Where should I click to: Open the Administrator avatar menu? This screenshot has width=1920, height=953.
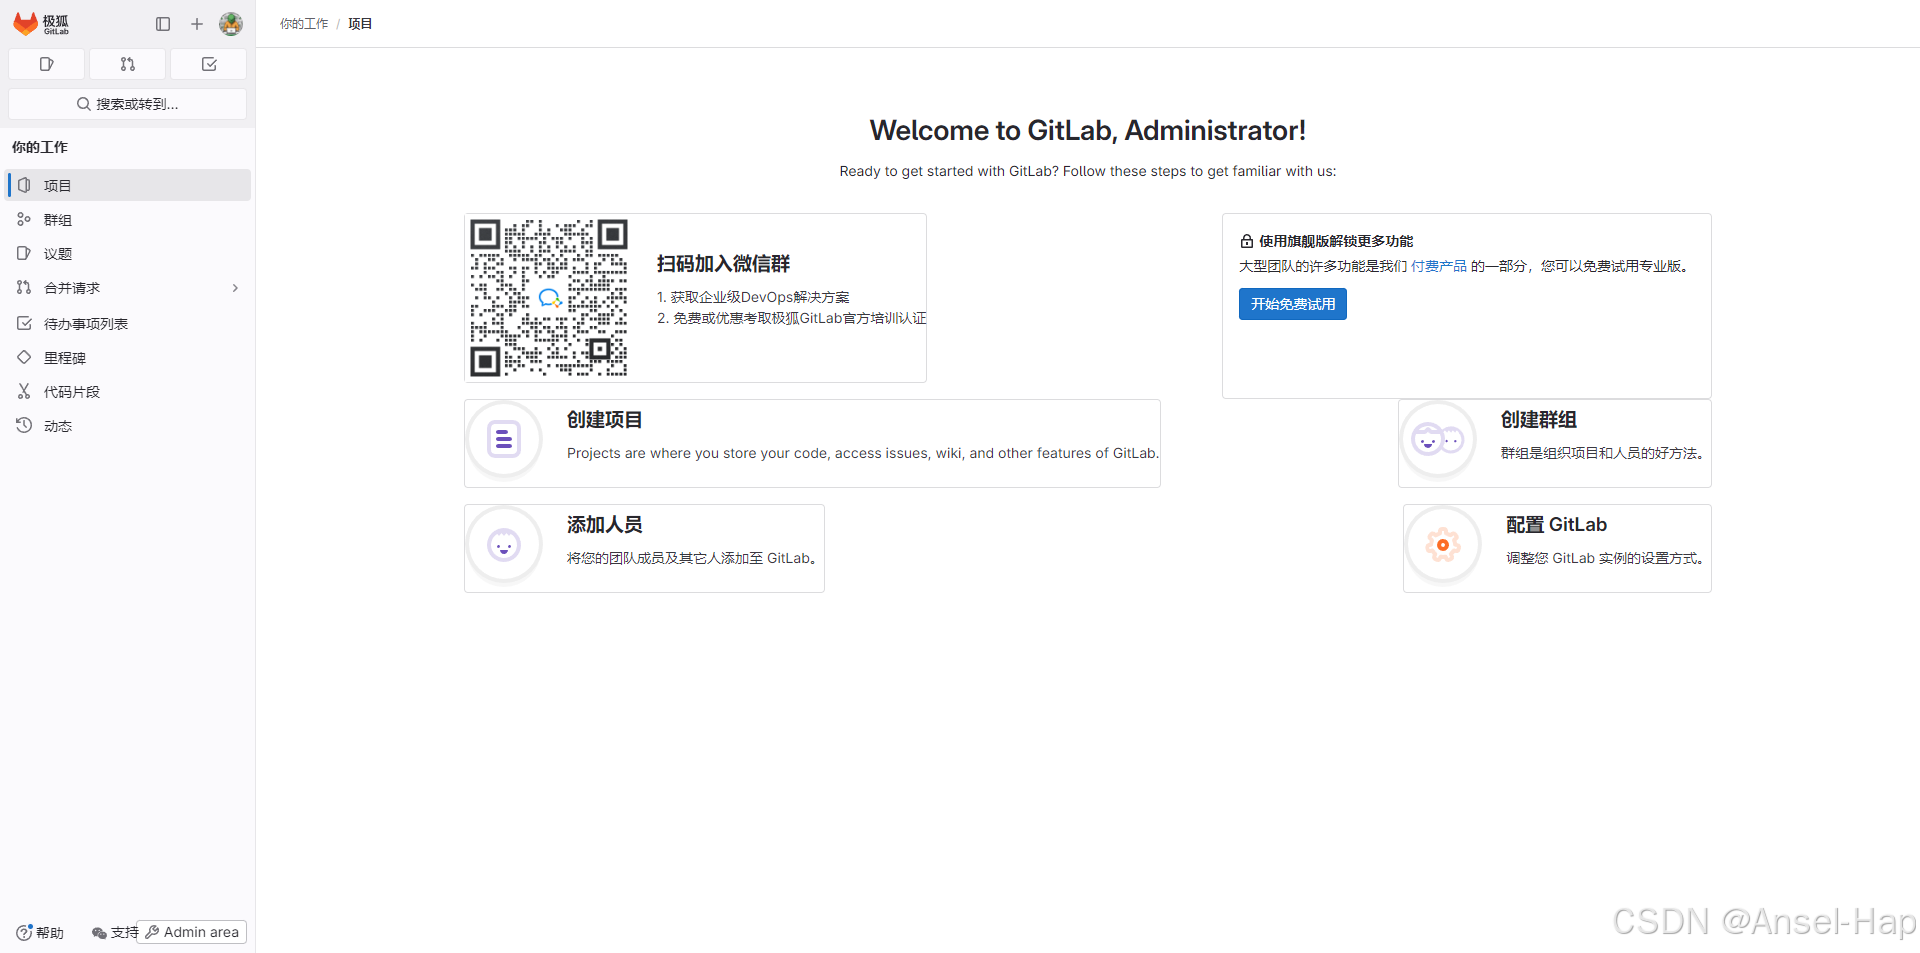(x=231, y=24)
